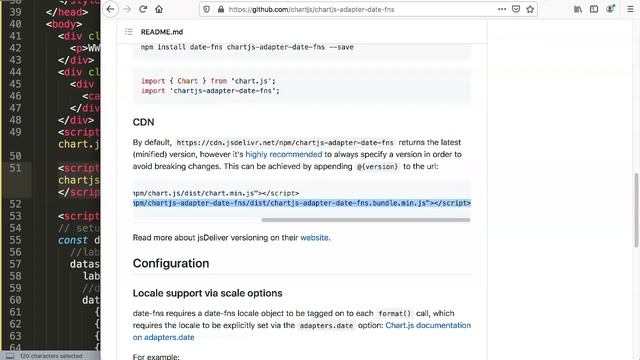This screenshot has width=640, height=360.
Task: Click line number 51 in the editor
Action: (15, 168)
